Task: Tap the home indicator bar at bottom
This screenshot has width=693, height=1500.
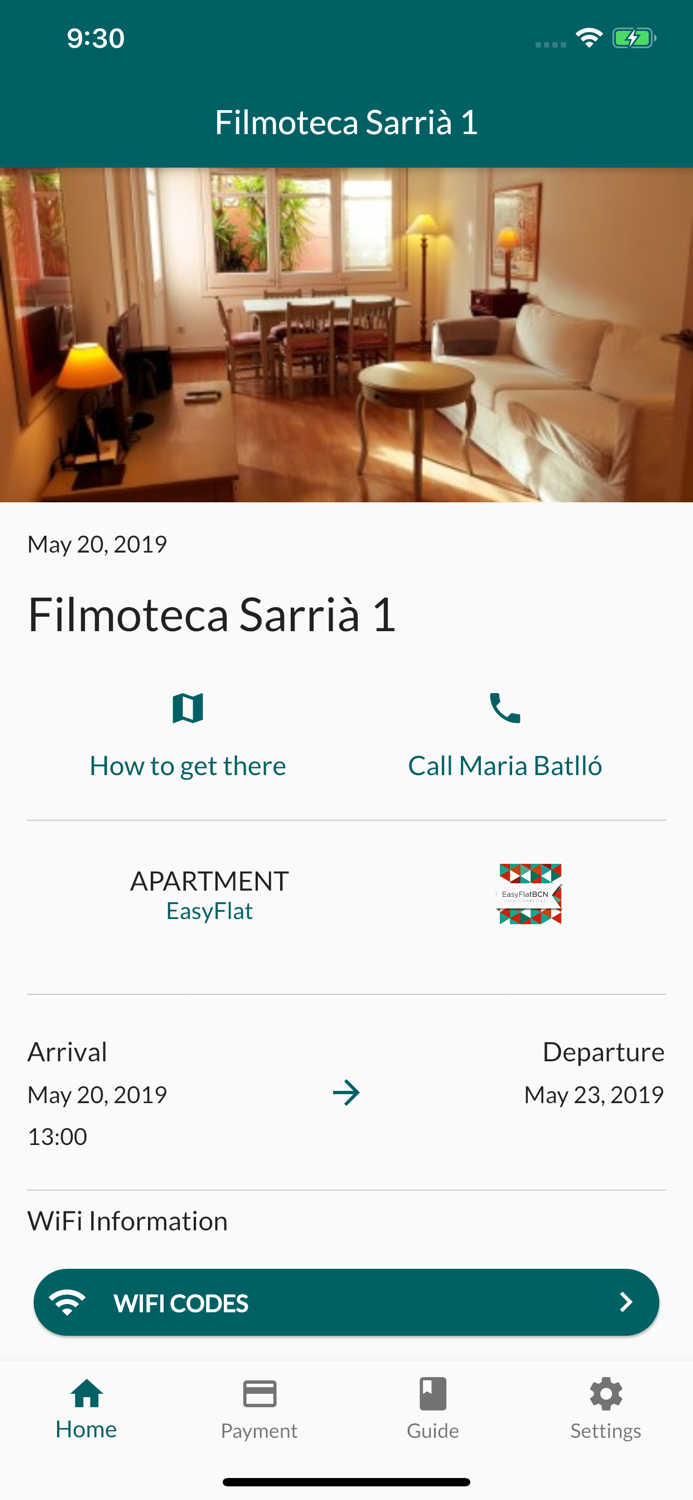Action: pyautogui.click(x=346, y=1482)
